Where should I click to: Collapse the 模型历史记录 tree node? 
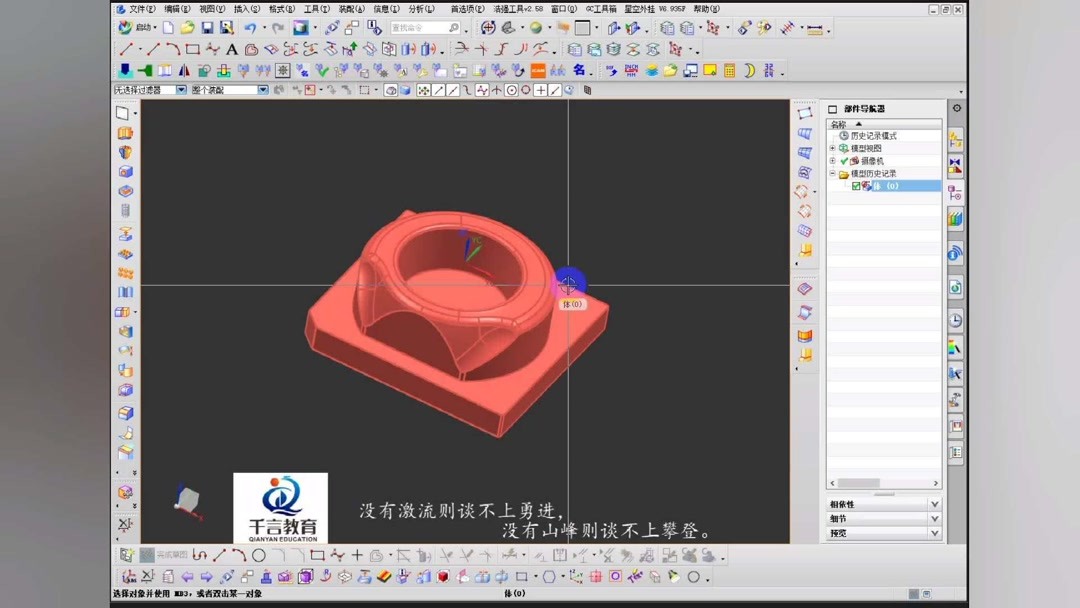coord(832,171)
